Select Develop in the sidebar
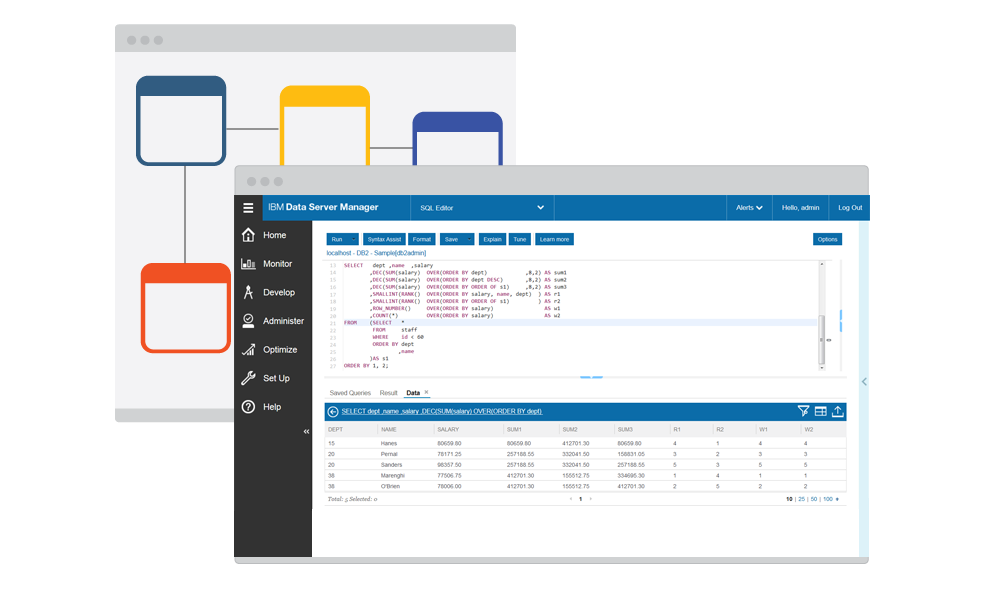Viewport: 1000px width, 600px height. pyautogui.click(x=279, y=293)
